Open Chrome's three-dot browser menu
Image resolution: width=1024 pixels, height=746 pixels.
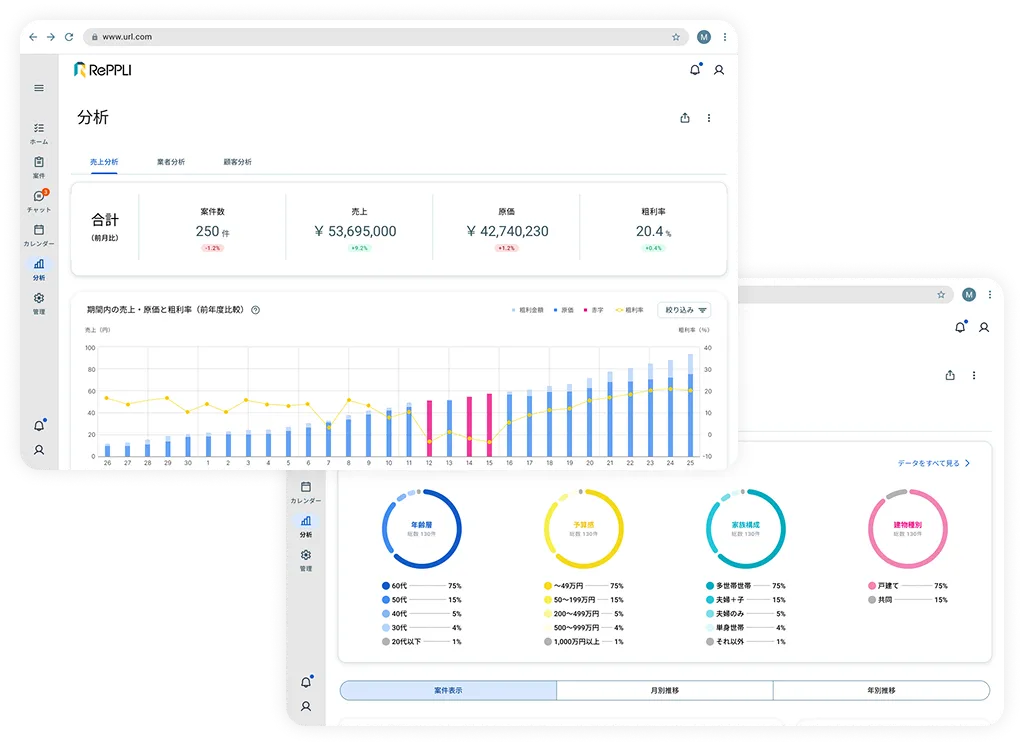(x=725, y=37)
